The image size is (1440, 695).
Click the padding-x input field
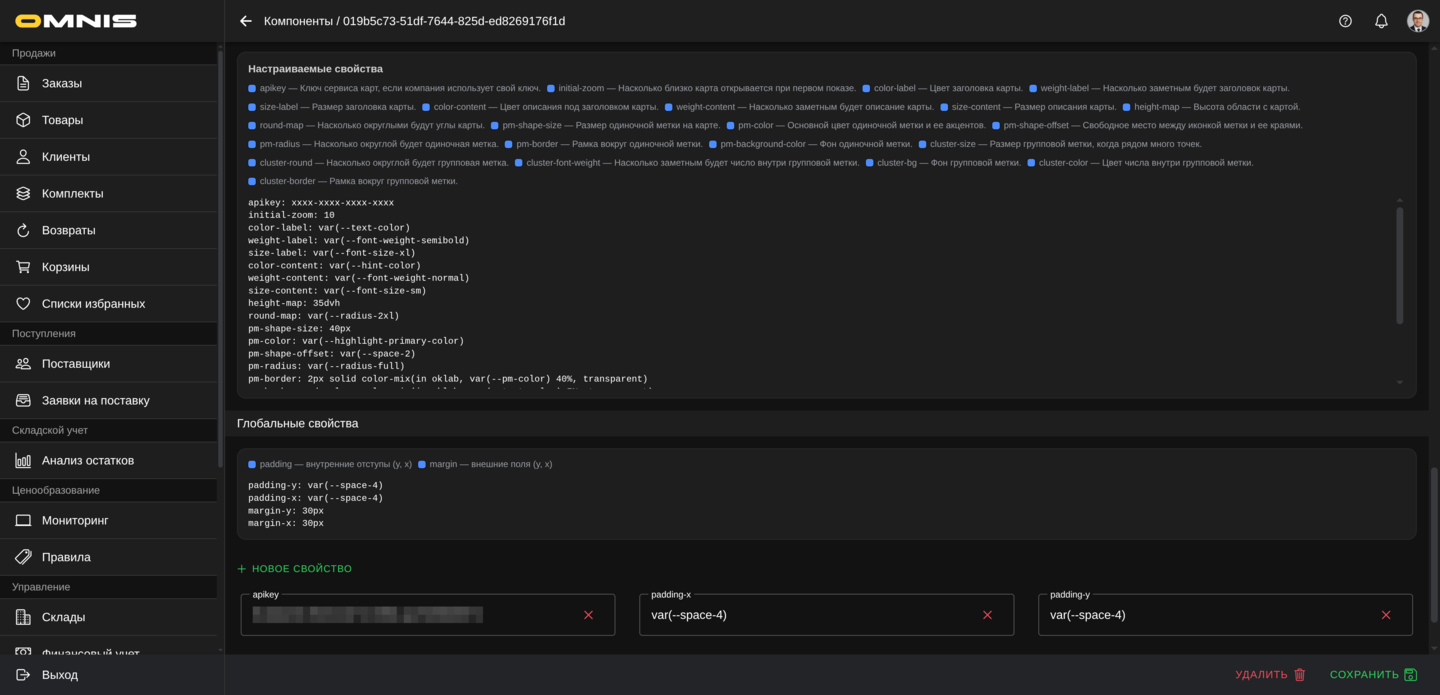pos(805,615)
